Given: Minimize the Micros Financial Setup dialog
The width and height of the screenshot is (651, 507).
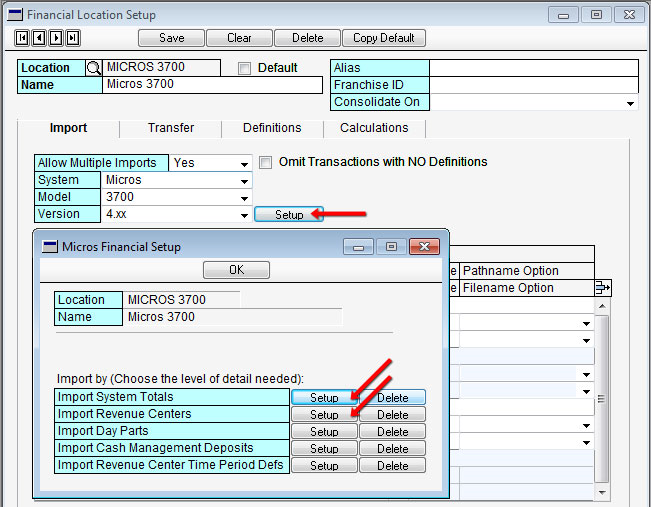Looking at the screenshot, I should pyautogui.click(x=359, y=247).
